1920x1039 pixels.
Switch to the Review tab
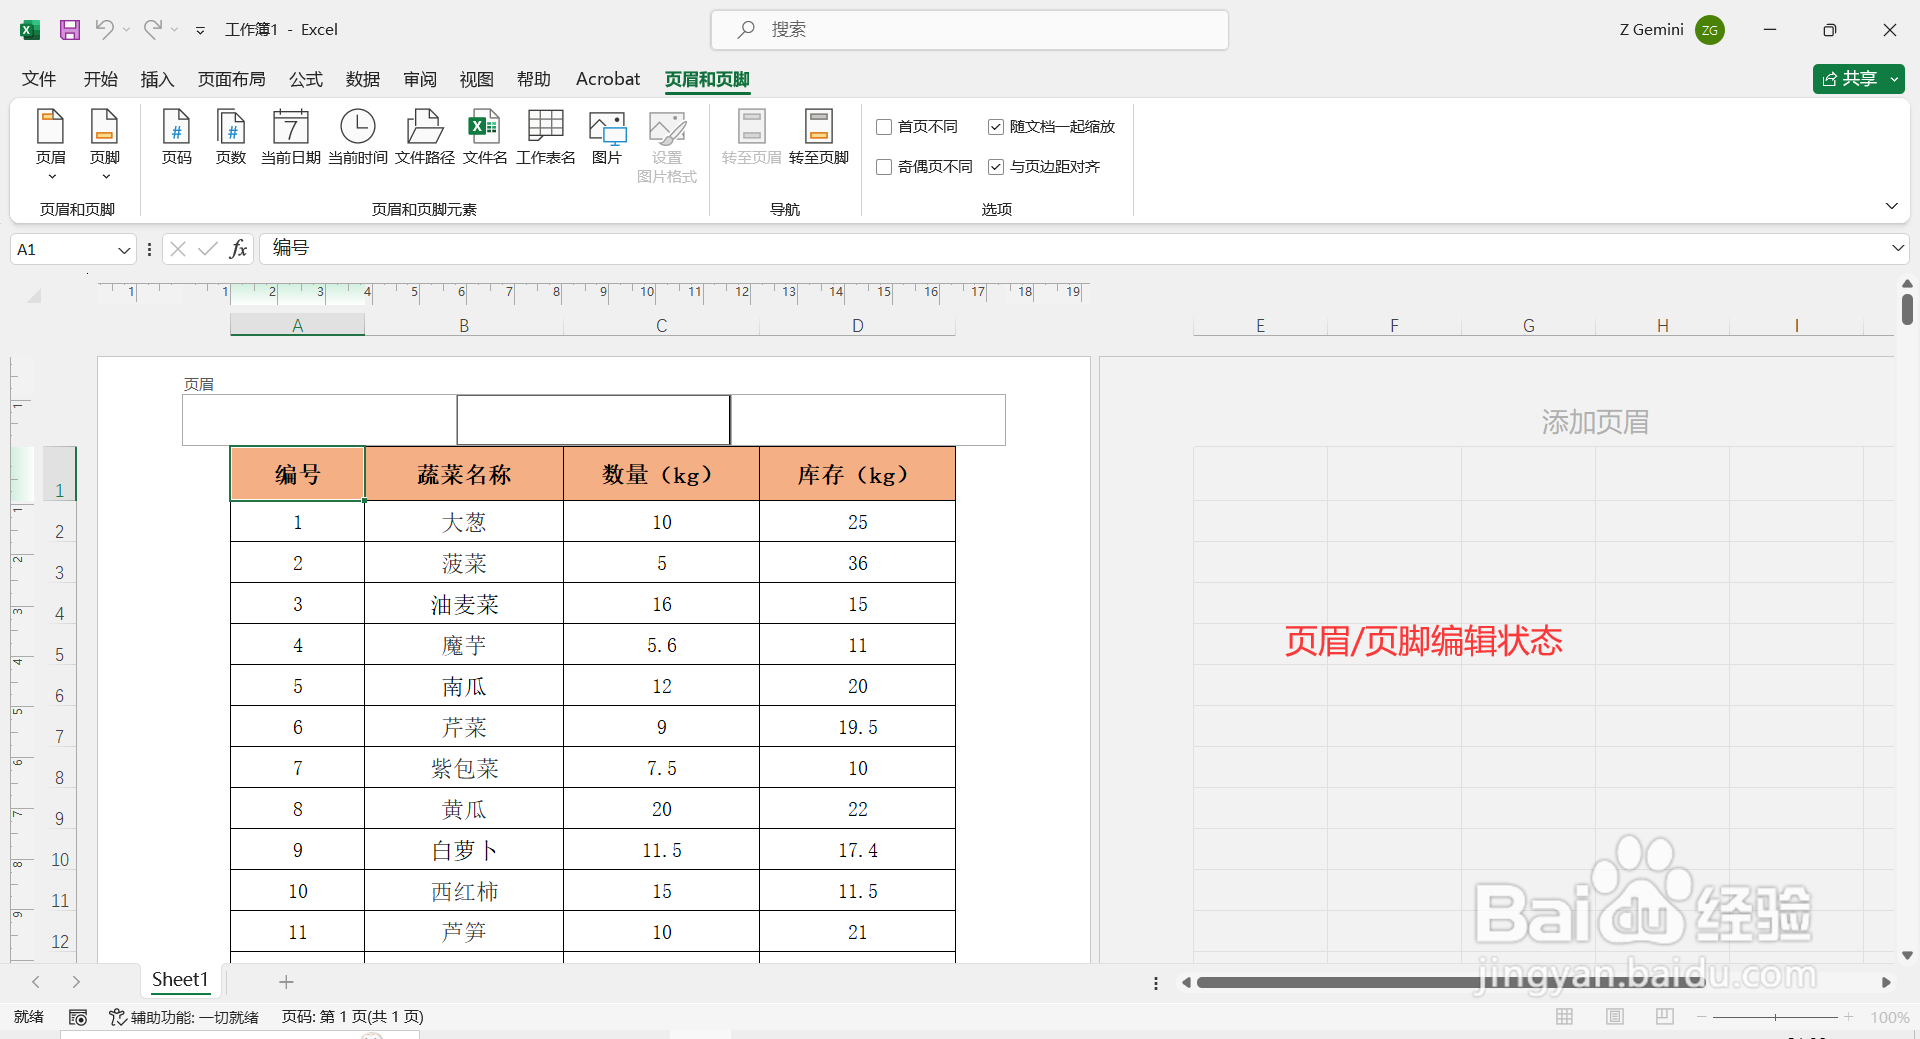tap(420, 79)
